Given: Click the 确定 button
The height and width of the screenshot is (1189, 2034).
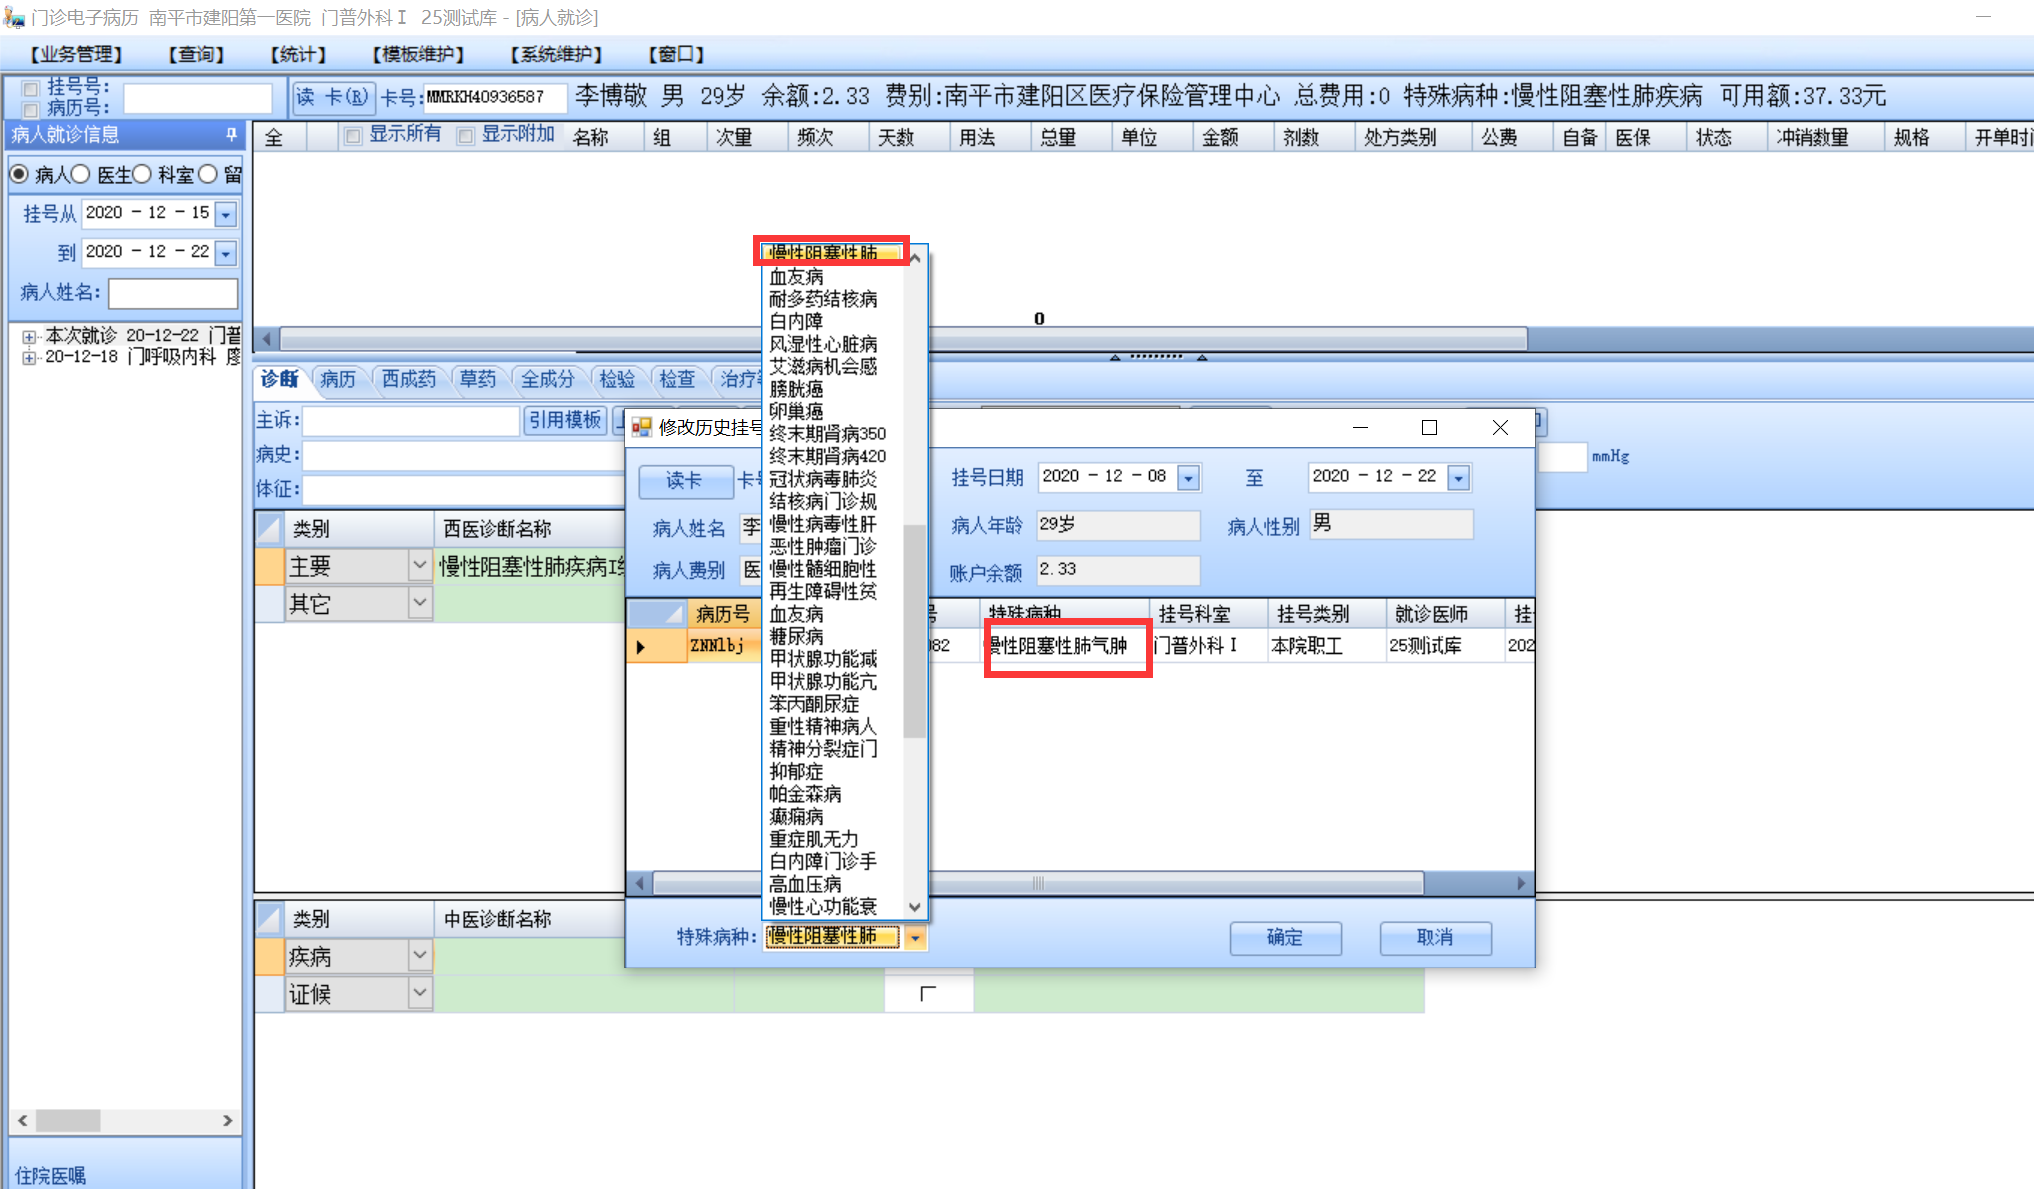Looking at the screenshot, I should [1285, 938].
